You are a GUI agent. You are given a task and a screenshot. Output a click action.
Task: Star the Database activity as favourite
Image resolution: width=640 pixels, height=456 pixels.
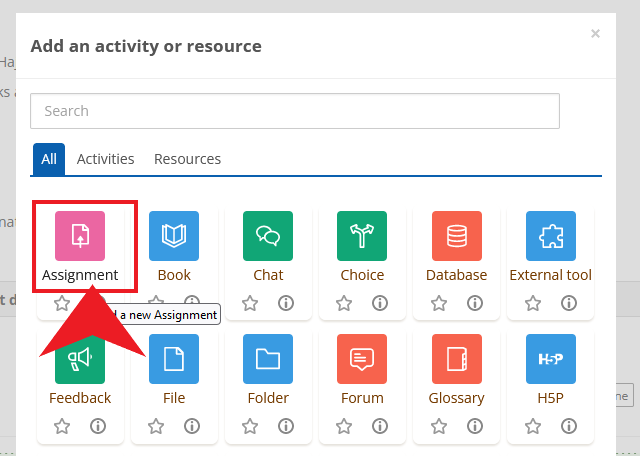pos(438,303)
